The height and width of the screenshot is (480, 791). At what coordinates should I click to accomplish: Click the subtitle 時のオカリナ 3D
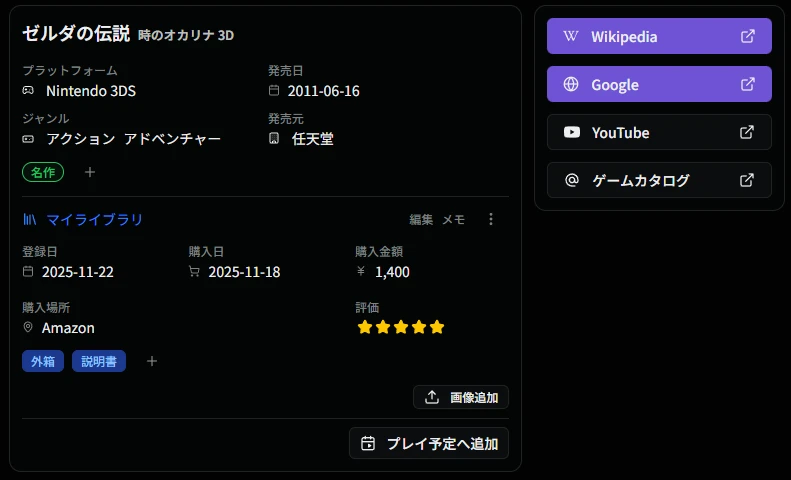186,35
